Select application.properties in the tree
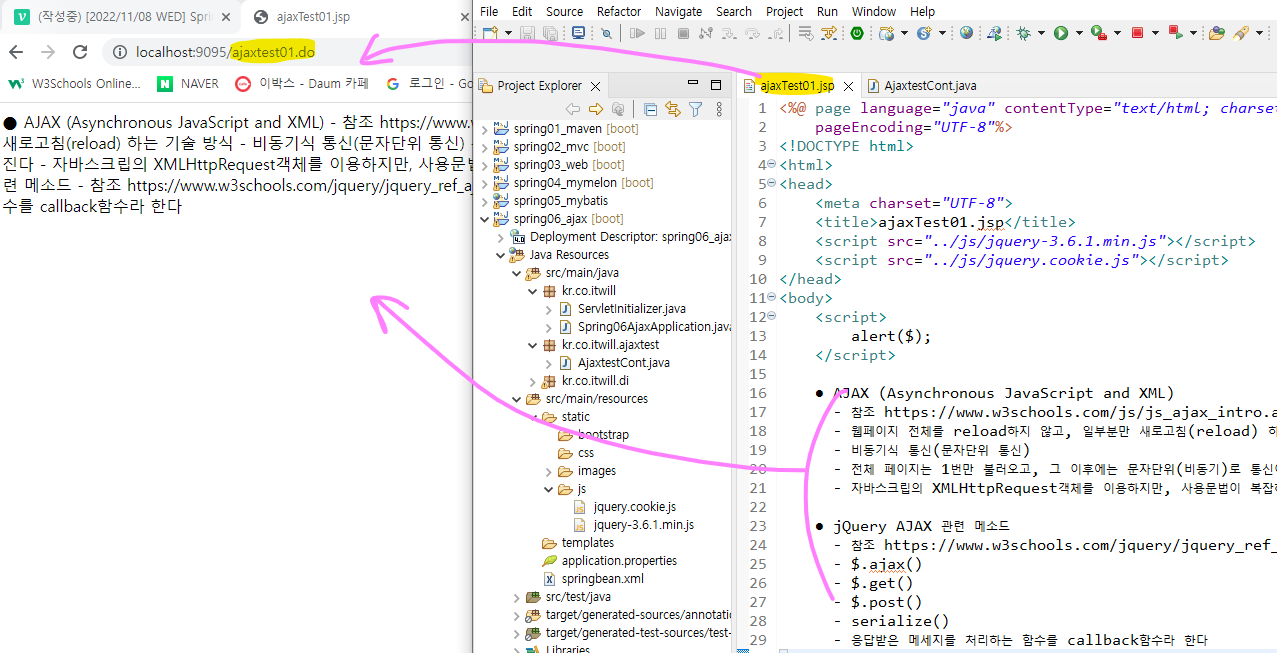This screenshot has width=1277, height=653. (x=610, y=561)
